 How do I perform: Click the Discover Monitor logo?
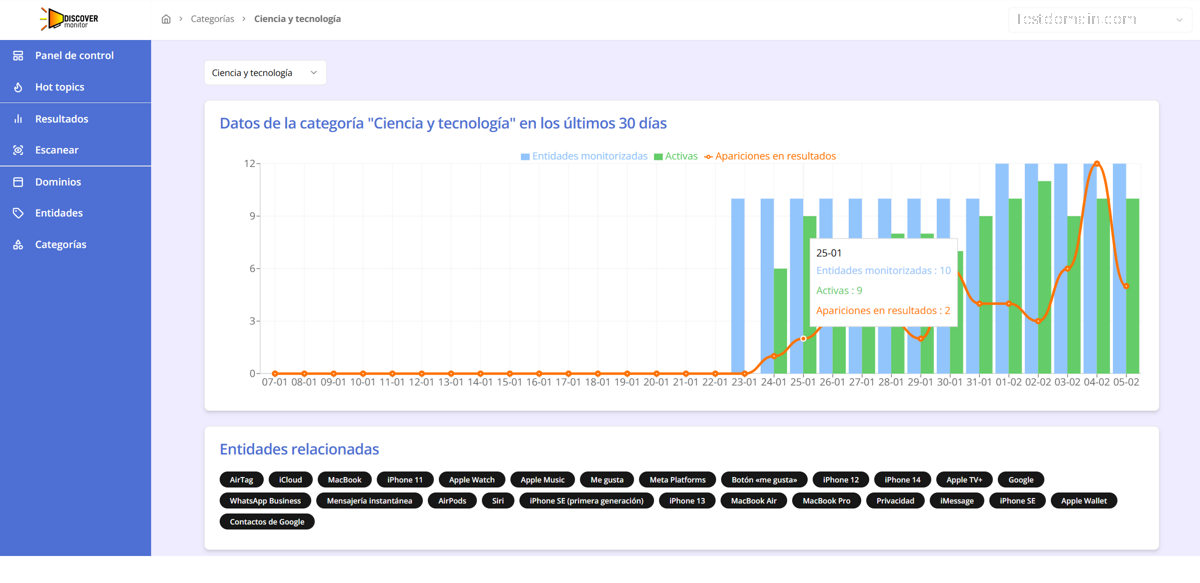[x=69, y=19]
